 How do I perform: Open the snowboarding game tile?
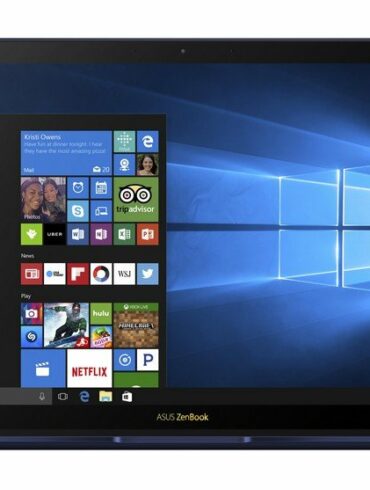pyautogui.click(x=66, y=325)
